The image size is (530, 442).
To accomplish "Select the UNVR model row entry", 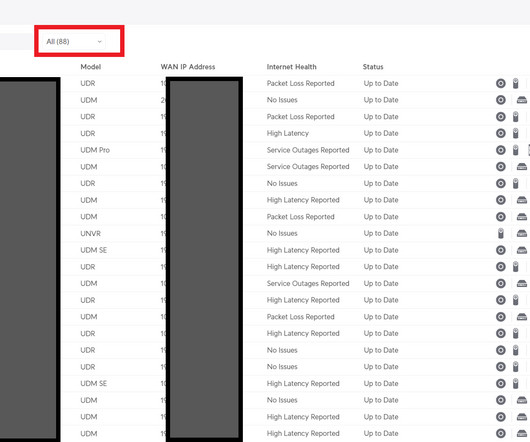I will (x=90, y=233).
